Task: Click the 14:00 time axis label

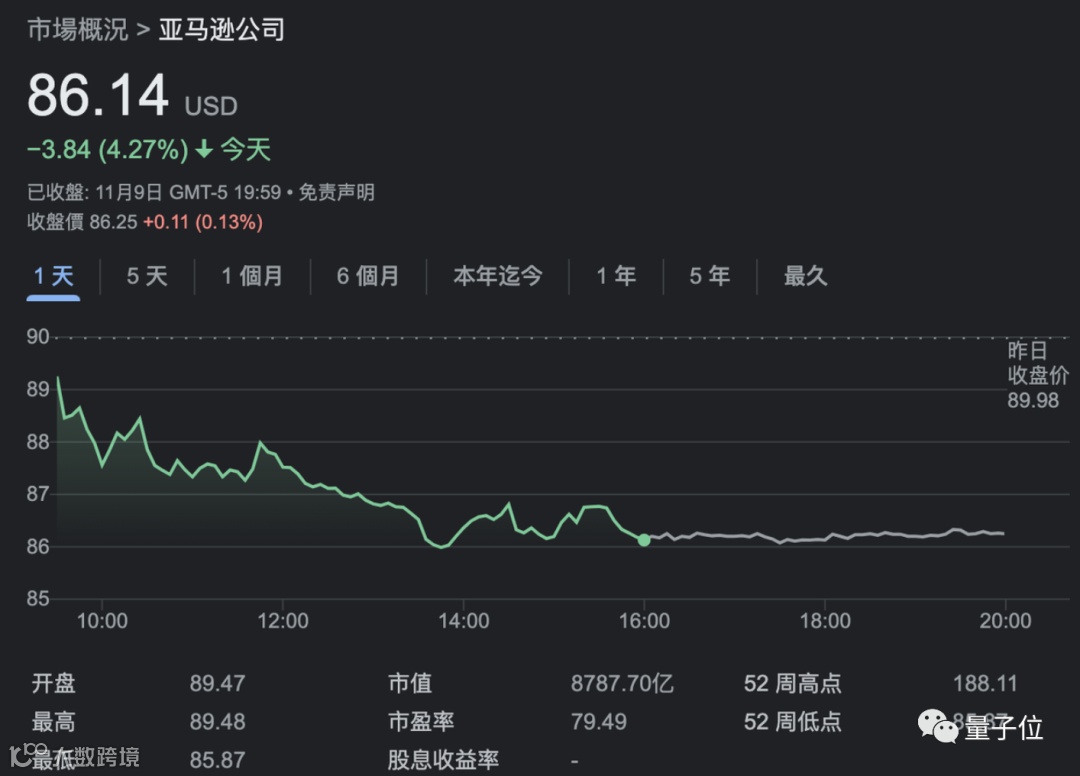Action: pos(464,620)
